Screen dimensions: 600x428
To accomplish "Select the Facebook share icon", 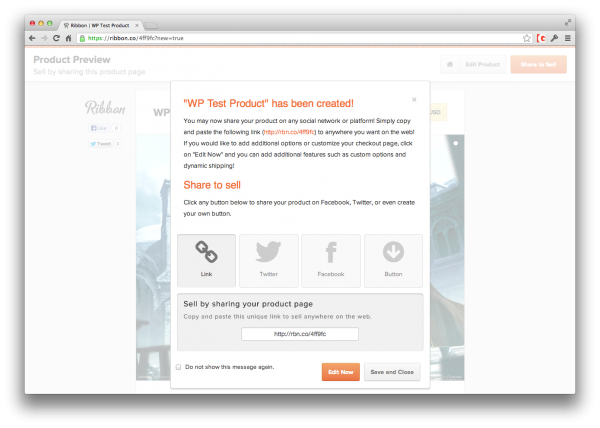I will click(x=331, y=260).
